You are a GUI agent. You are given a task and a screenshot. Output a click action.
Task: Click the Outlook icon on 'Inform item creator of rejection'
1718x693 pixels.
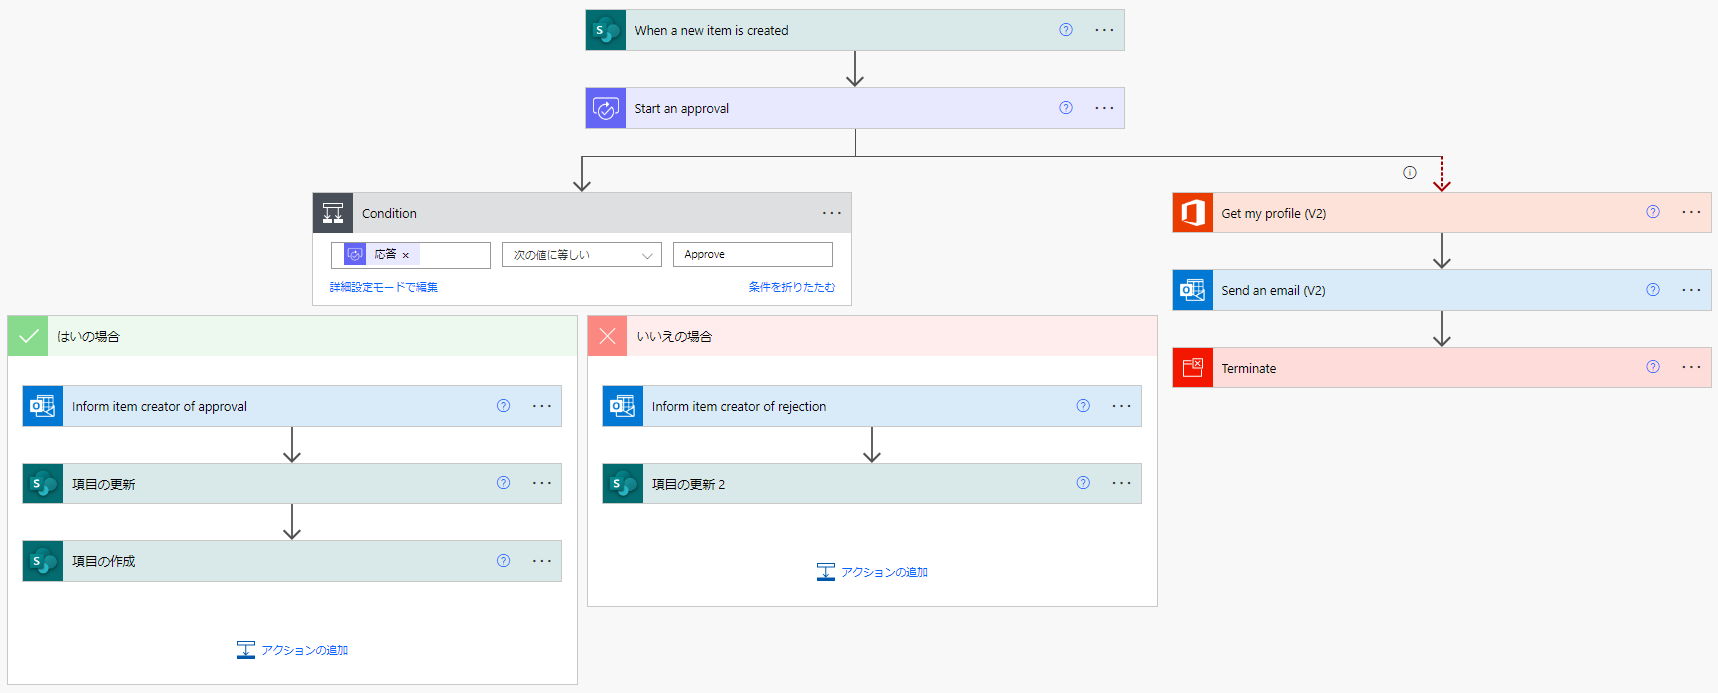[x=623, y=406]
